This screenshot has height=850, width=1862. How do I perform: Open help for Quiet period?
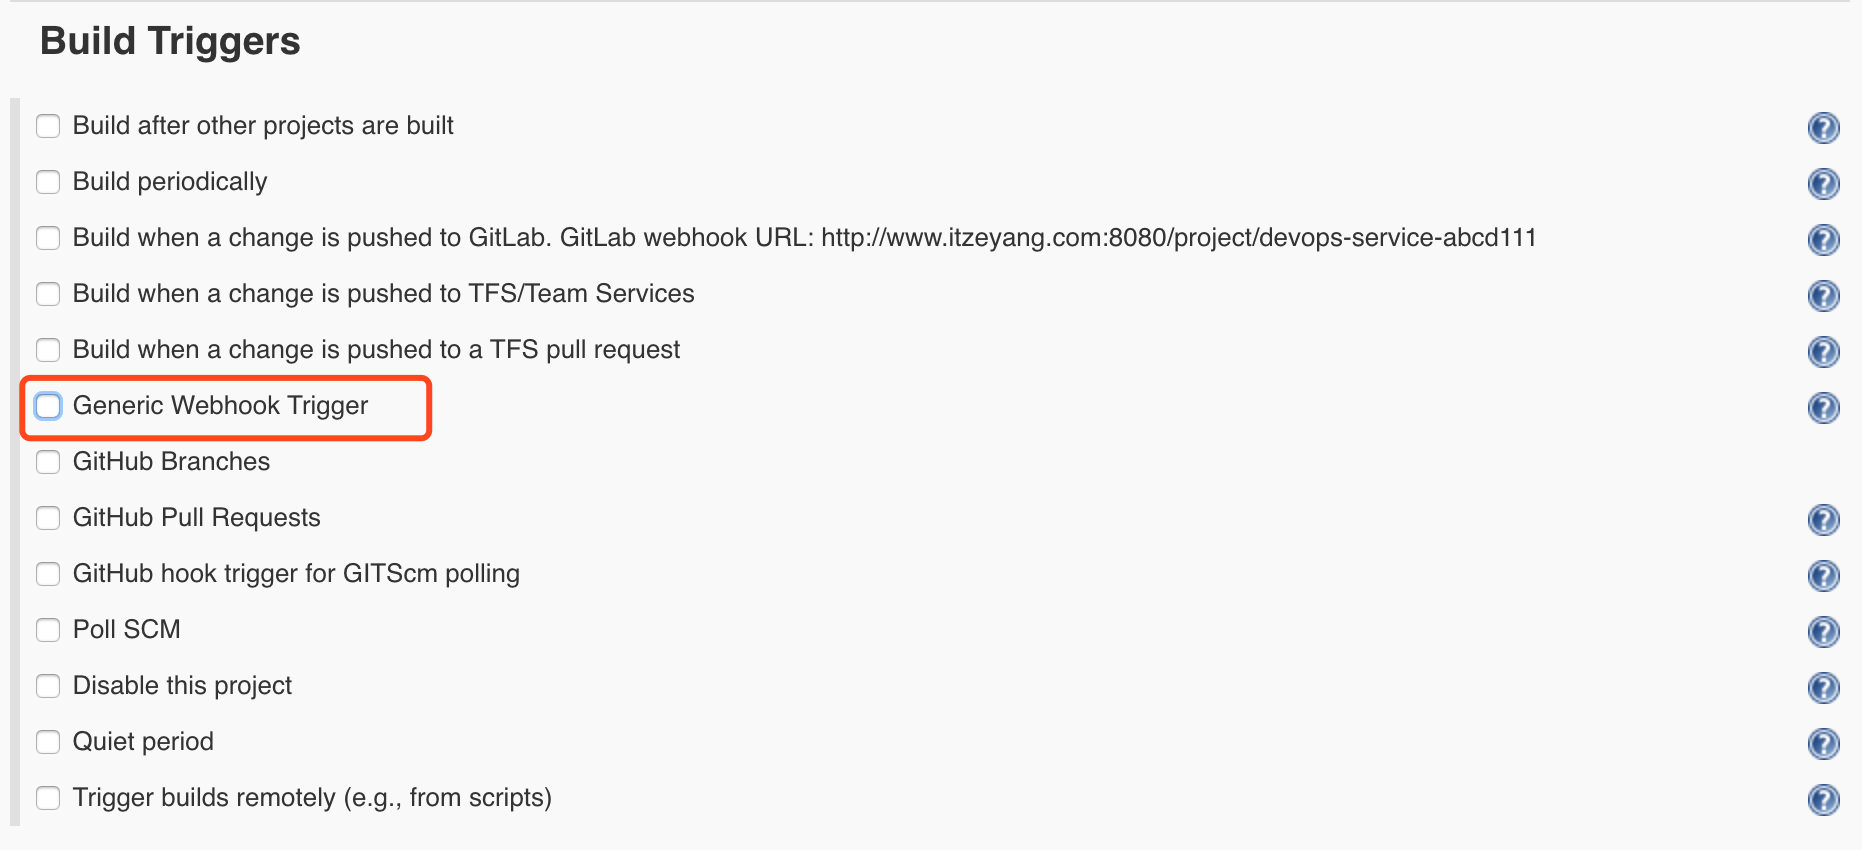click(x=1824, y=744)
